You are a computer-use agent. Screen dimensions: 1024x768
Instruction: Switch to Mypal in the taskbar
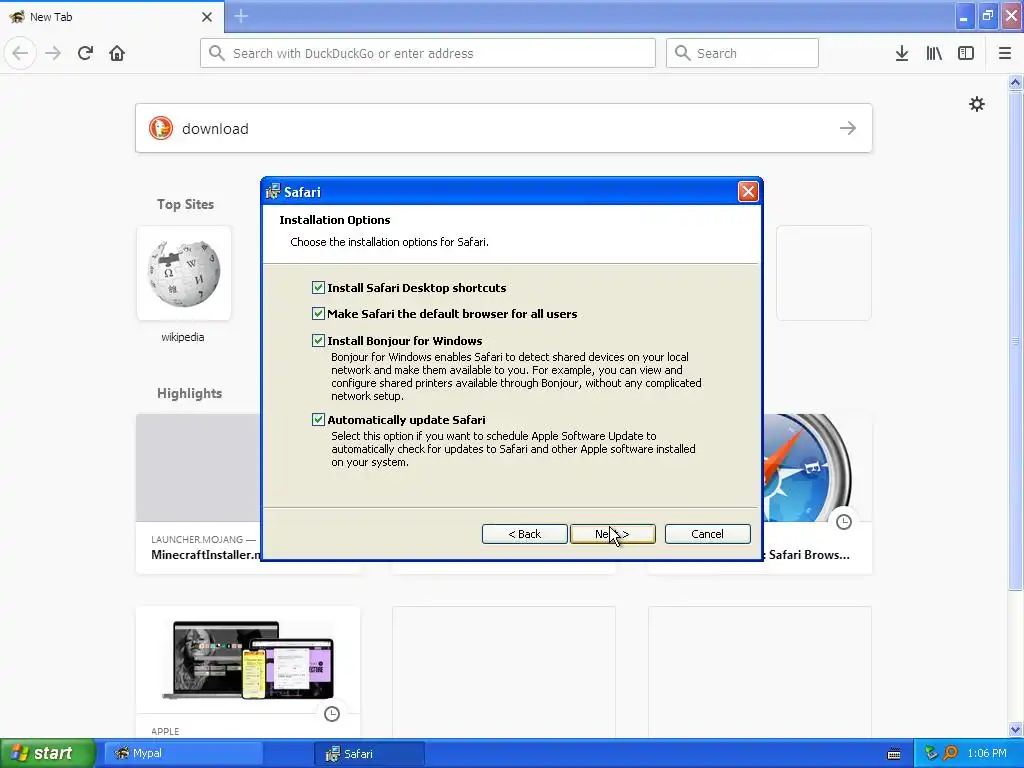click(184, 753)
